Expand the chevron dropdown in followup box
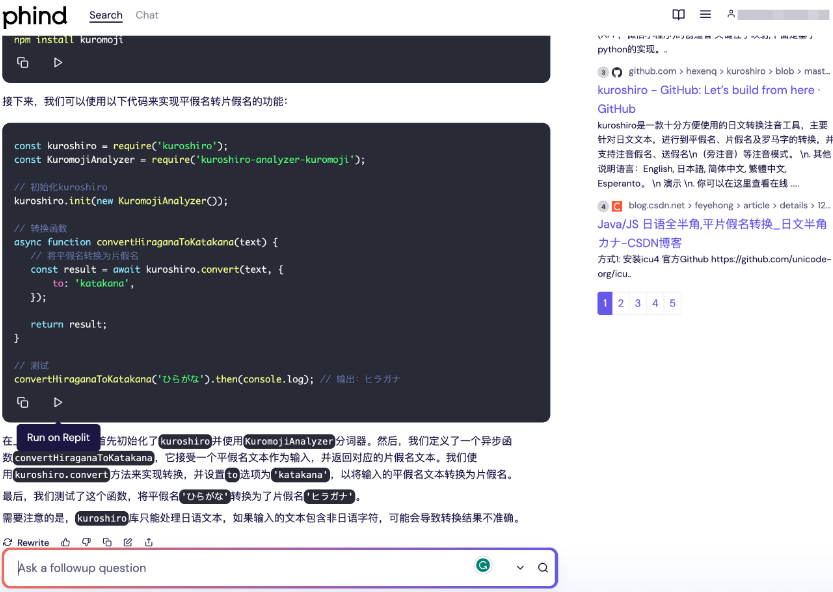 pos(520,568)
